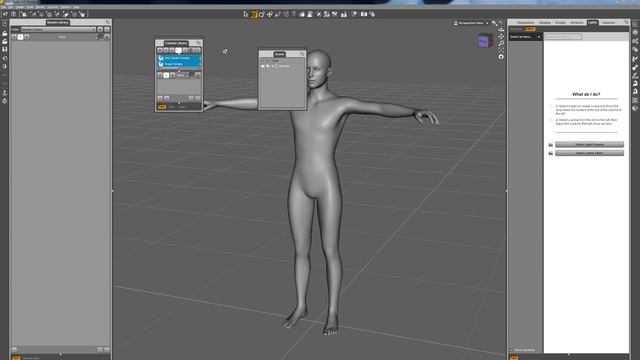Click the Frame selection viewport control

coord(501,50)
